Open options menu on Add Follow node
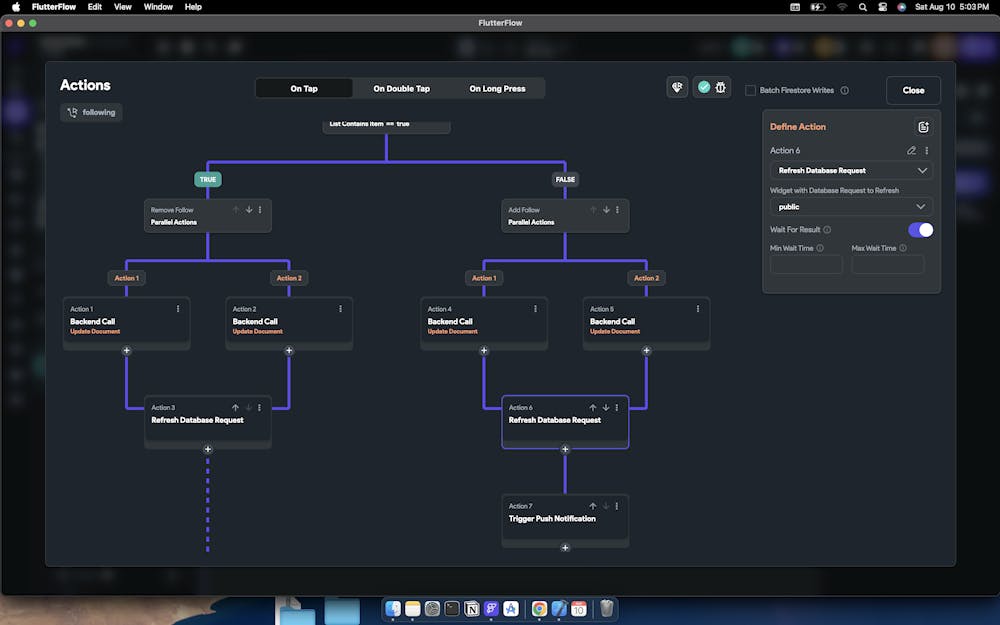Screen dimensions: 1000x625 (617, 210)
